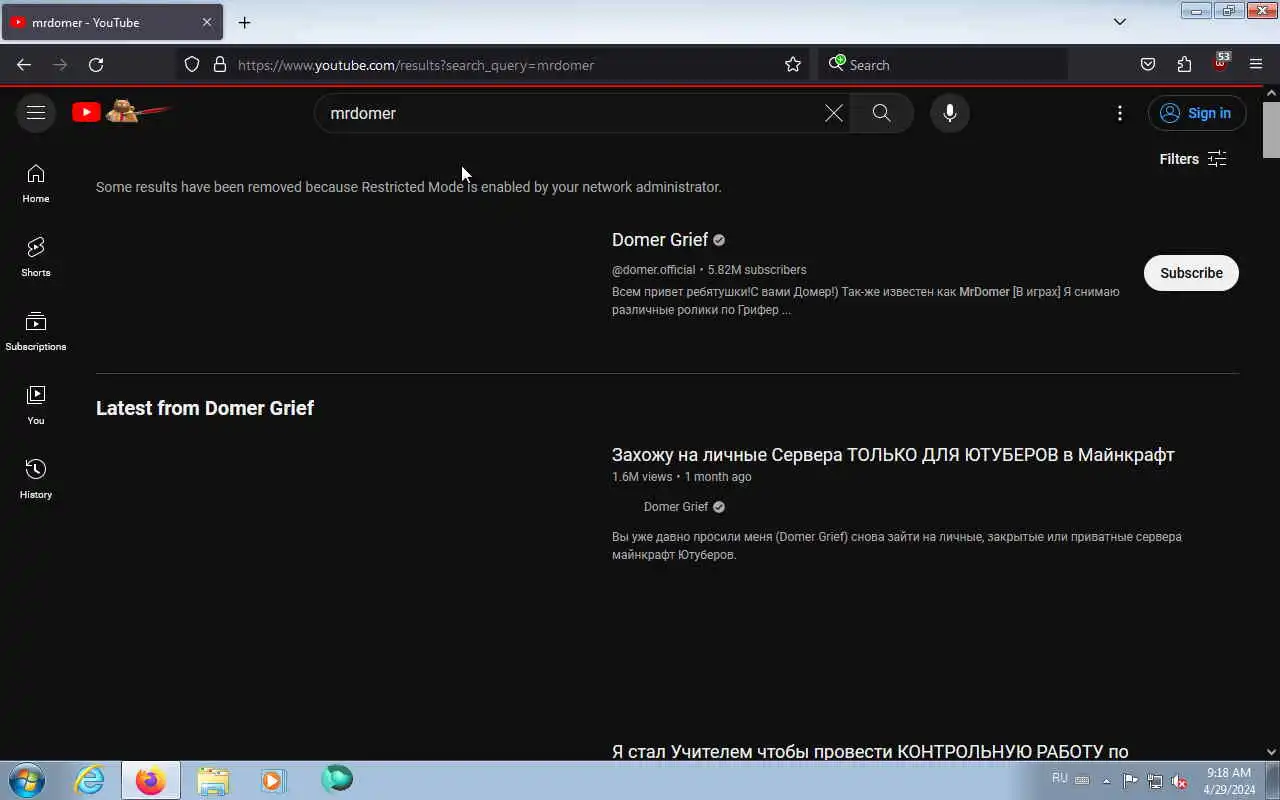View site security lock icon
Screen dimensions: 1280x800
point(220,65)
